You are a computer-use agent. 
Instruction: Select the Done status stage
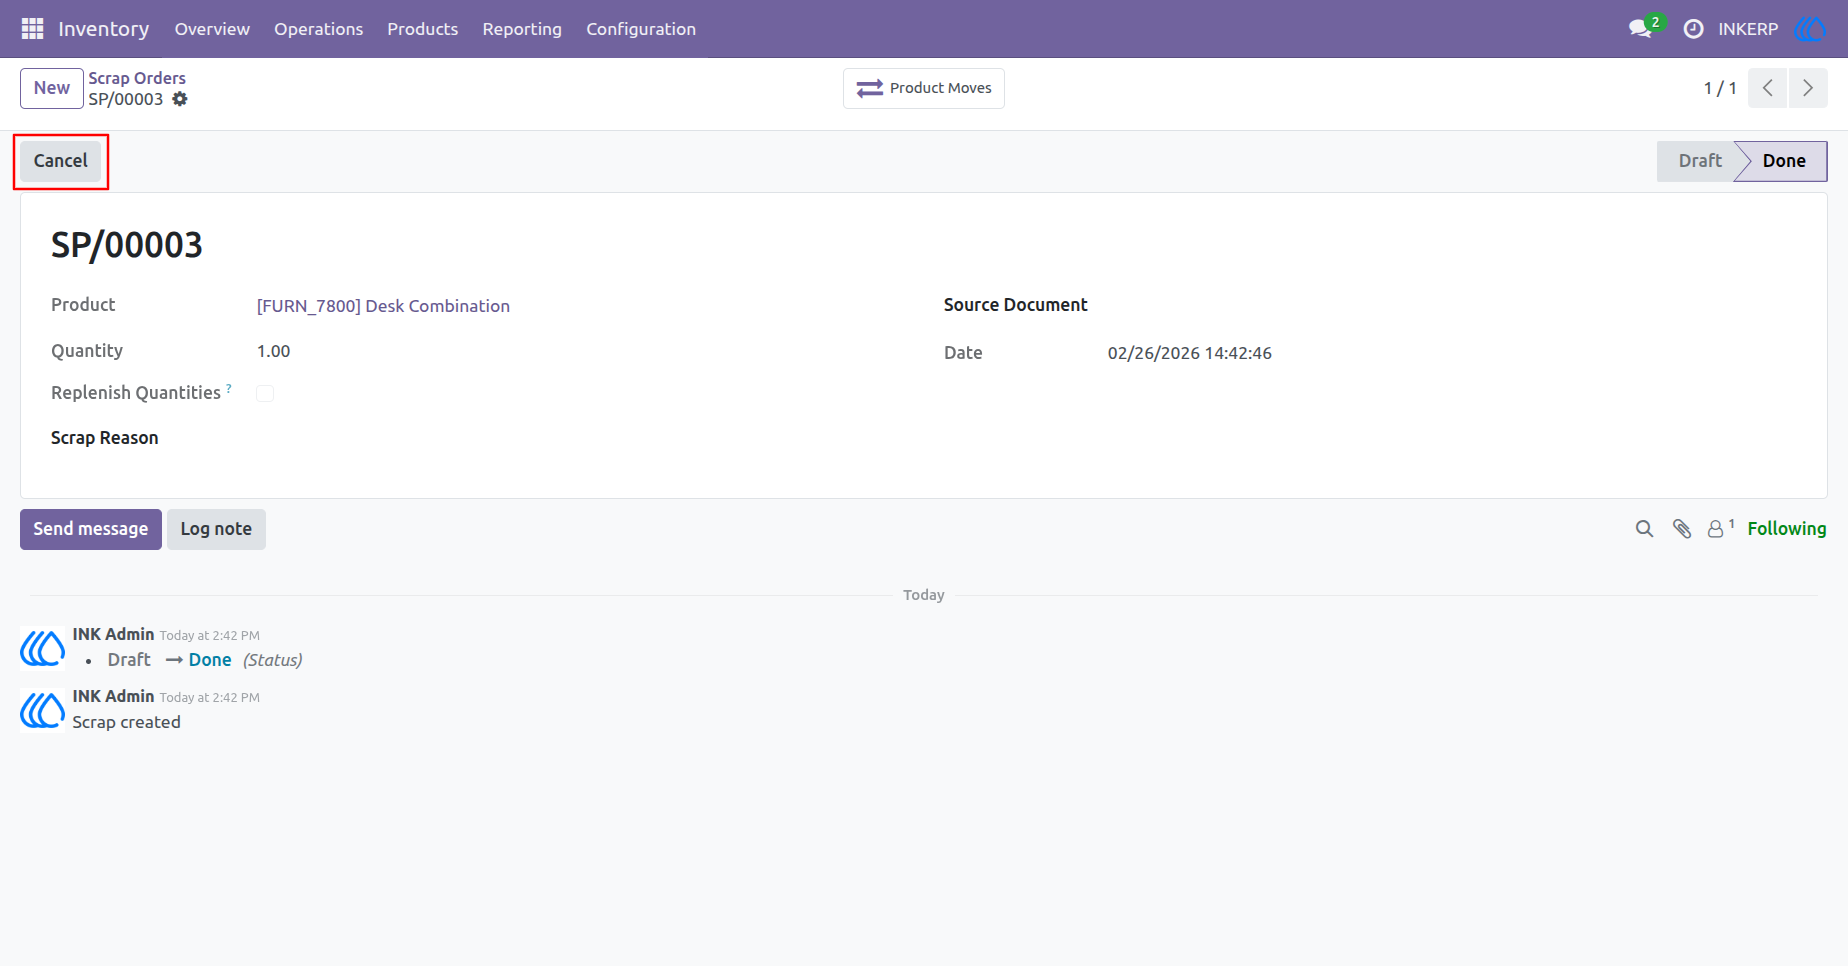pyautogui.click(x=1784, y=161)
